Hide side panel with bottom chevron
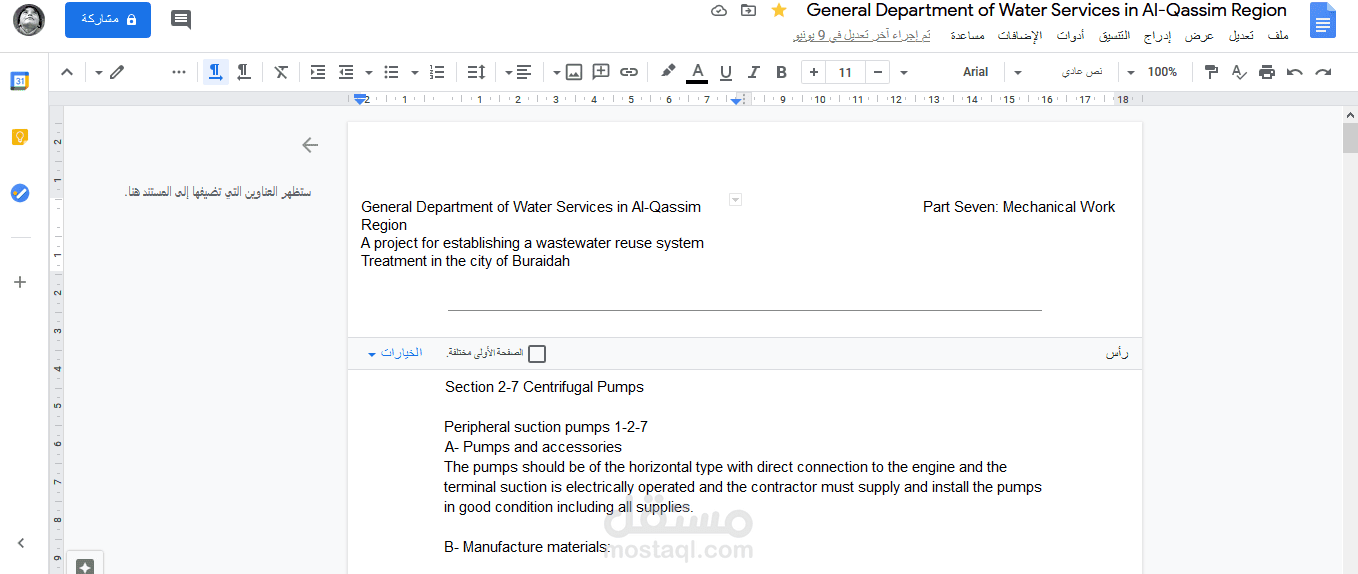1358x574 pixels. (20, 543)
